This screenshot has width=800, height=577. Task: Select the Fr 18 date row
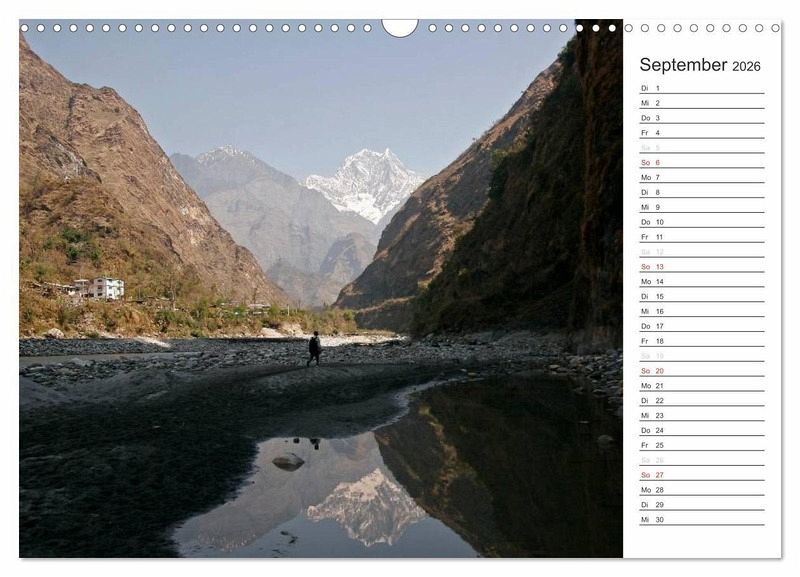(x=702, y=341)
